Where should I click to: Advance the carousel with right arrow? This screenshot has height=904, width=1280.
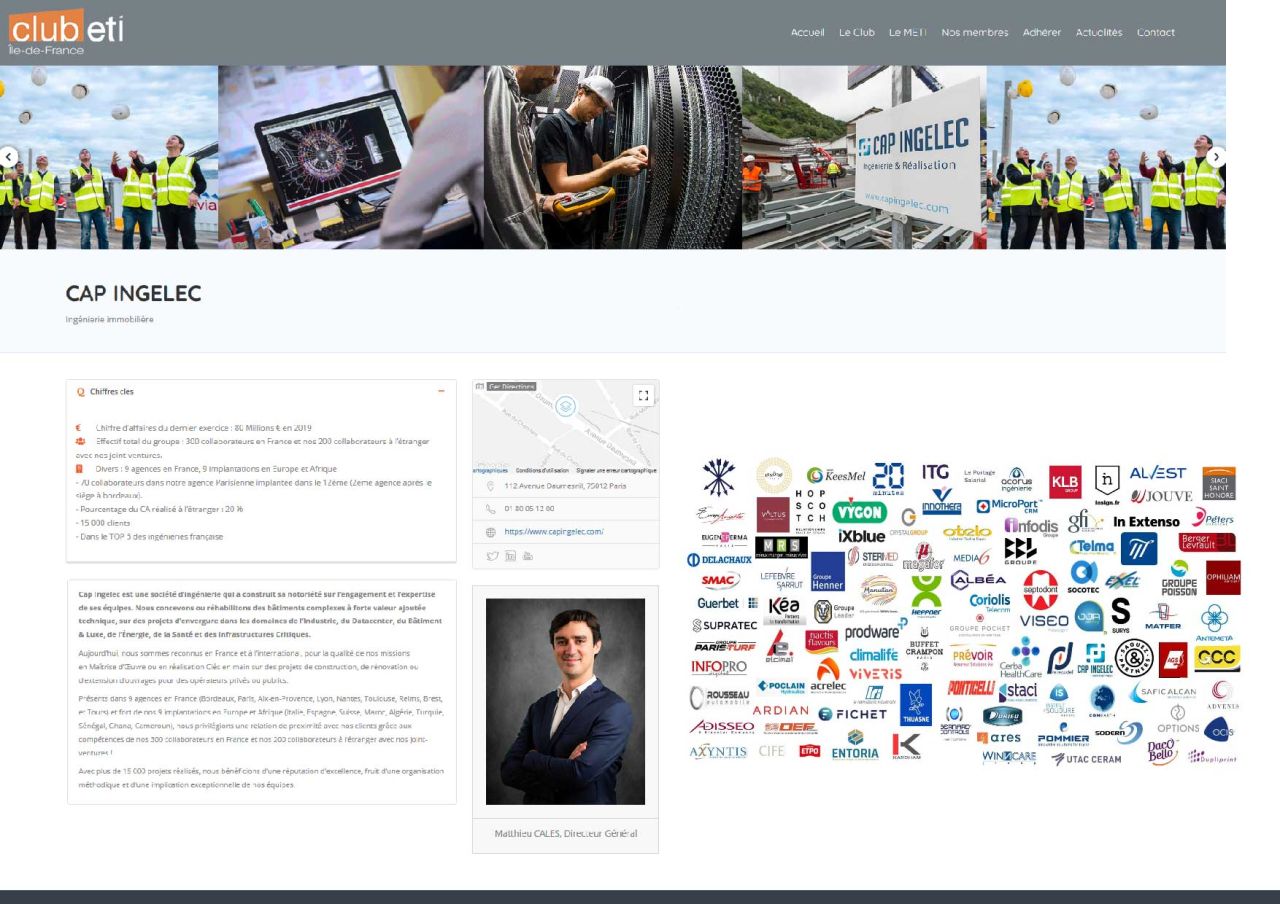click(1216, 157)
